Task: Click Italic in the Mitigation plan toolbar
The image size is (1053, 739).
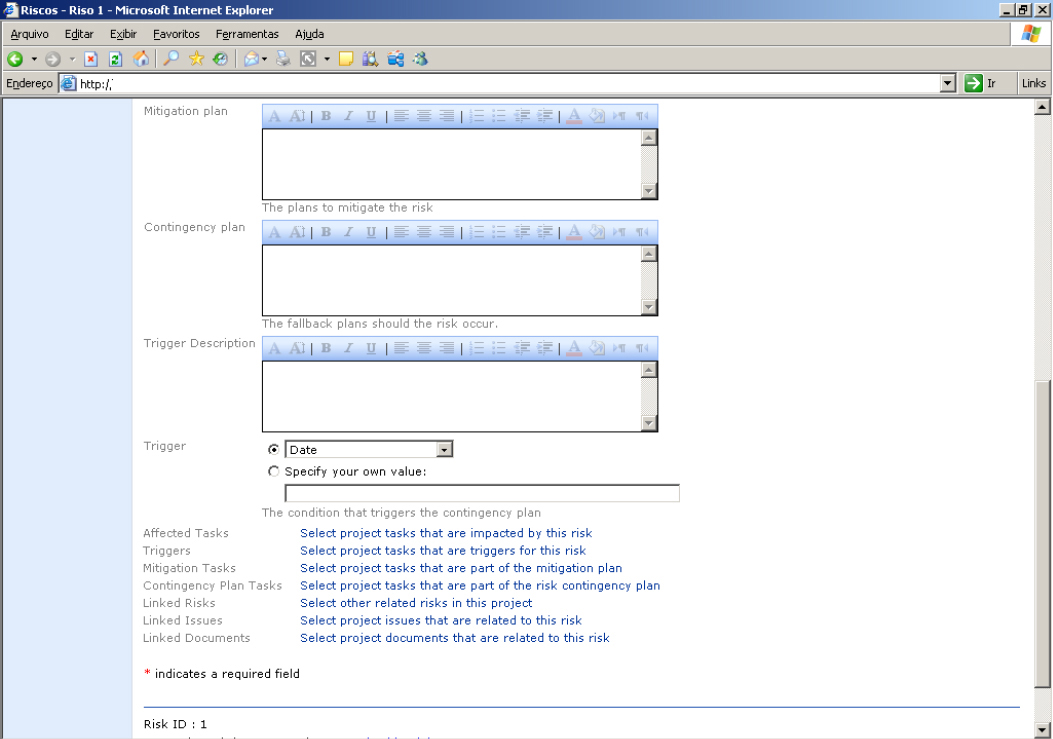Action: point(348,116)
